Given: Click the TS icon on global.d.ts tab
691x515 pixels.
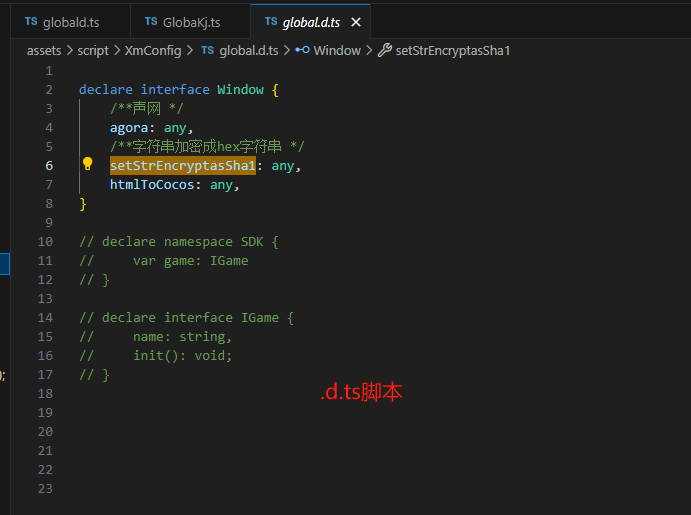Looking at the screenshot, I should [x=271, y=22].
